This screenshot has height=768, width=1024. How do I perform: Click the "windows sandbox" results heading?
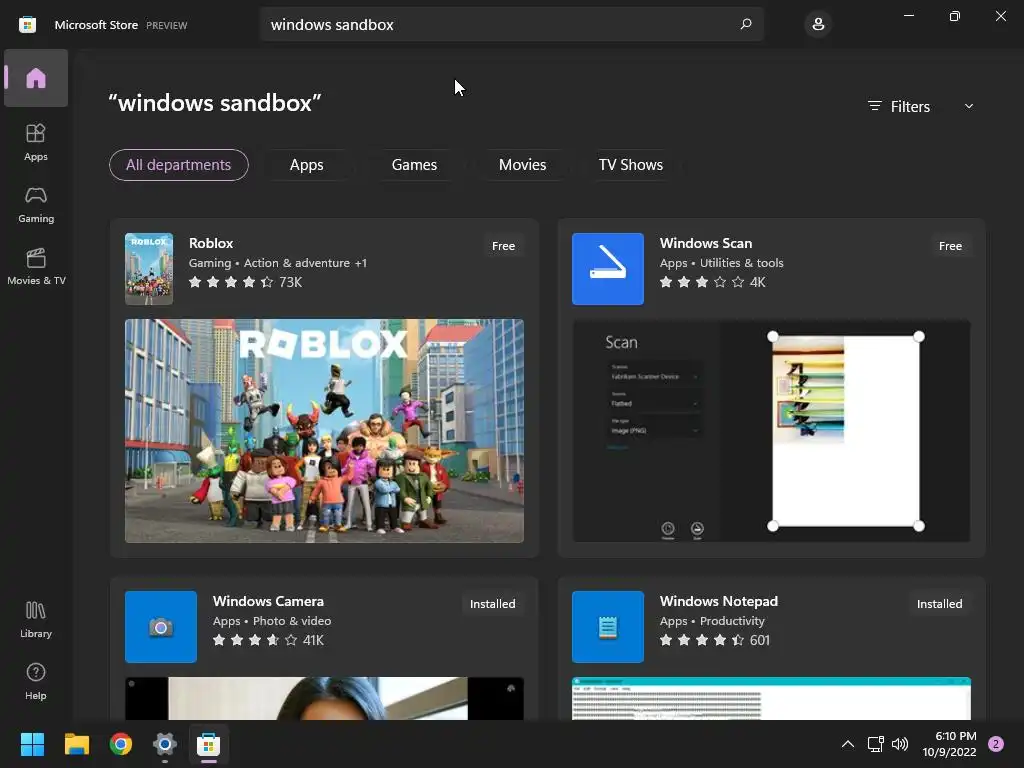(x=215, y=103)
